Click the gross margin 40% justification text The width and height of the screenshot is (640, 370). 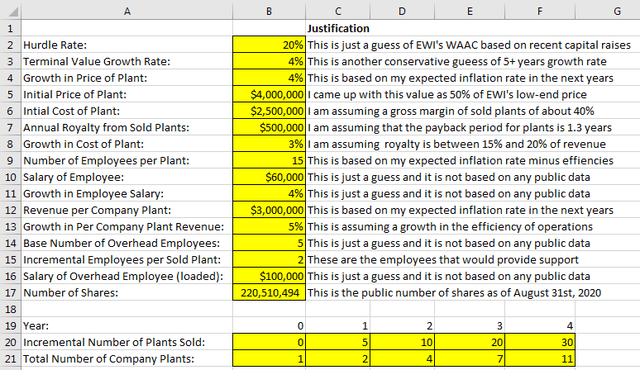click(451, 111)
